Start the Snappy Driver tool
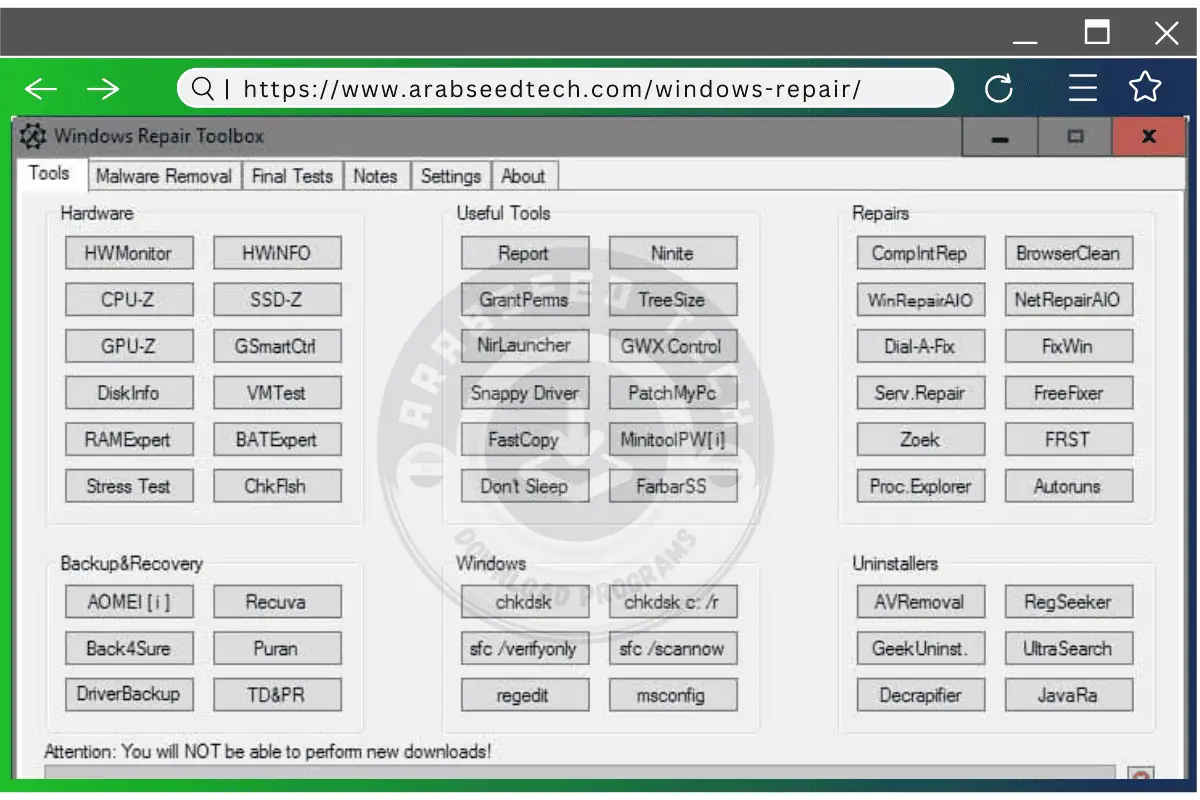The image size is (1200, 800). click(x=524, y=393)
